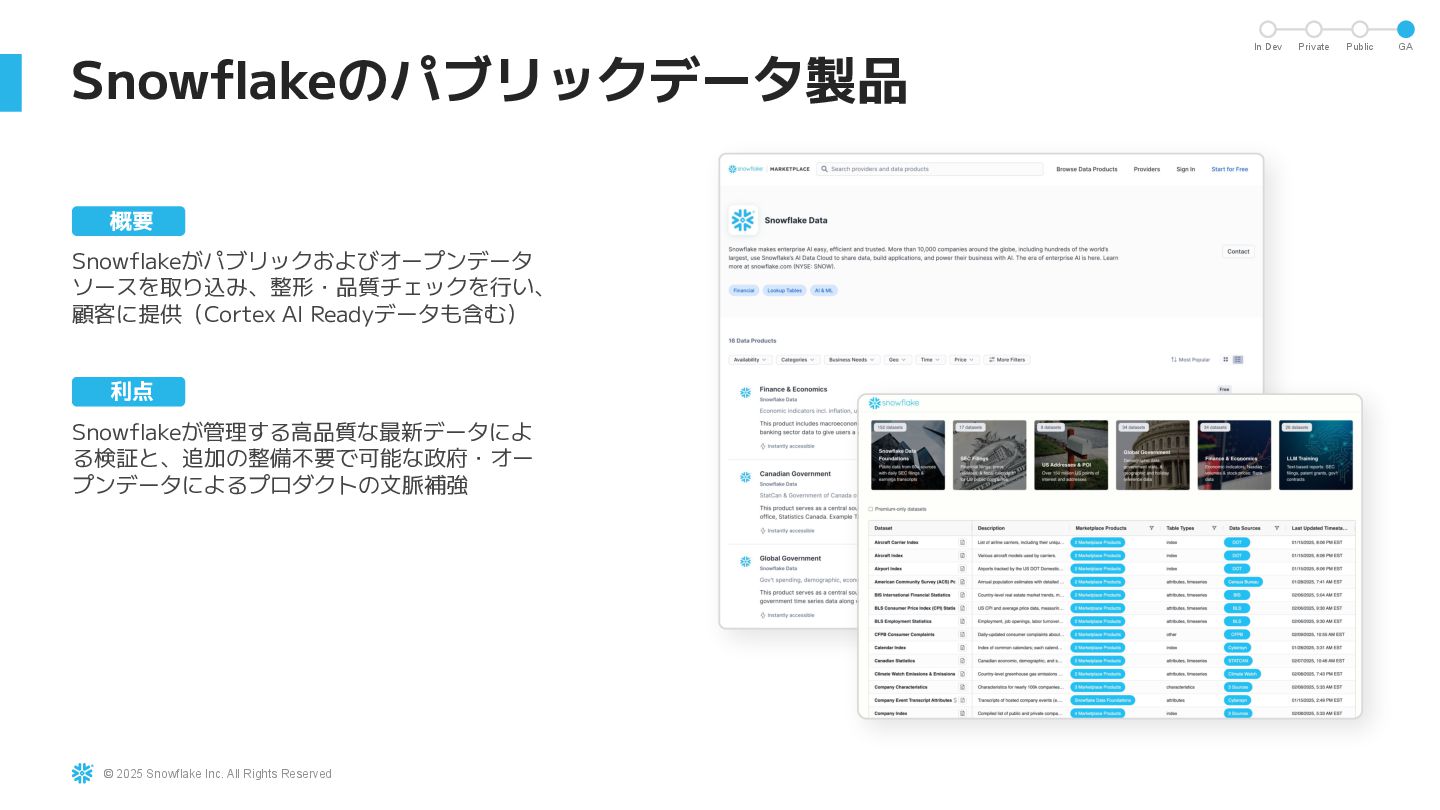Click the filled GA status circle
This screenshot has height=810, width=1440.
tap(1406, 29)
